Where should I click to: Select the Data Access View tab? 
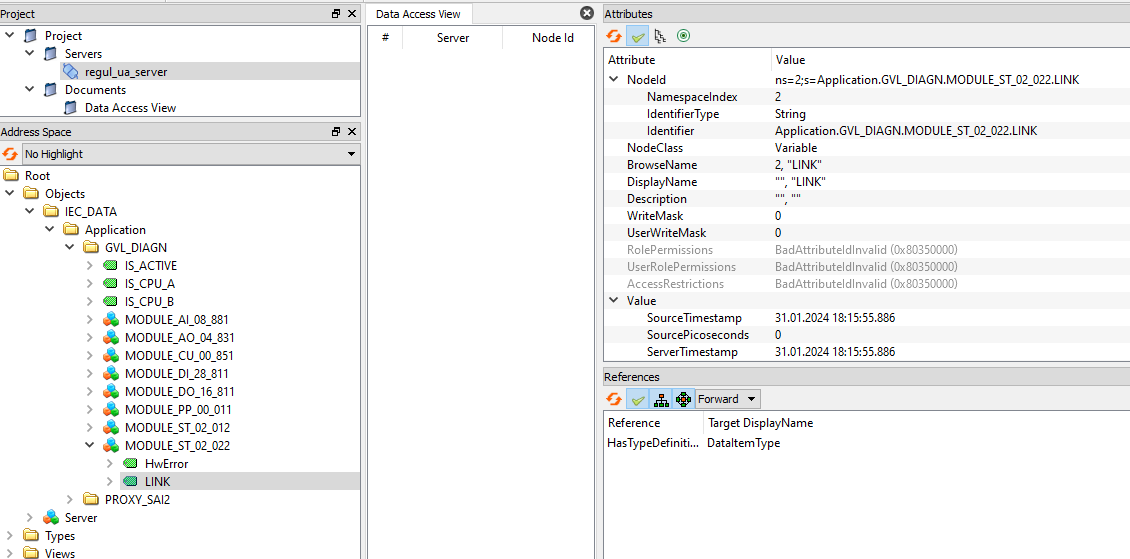click(417, 14)
